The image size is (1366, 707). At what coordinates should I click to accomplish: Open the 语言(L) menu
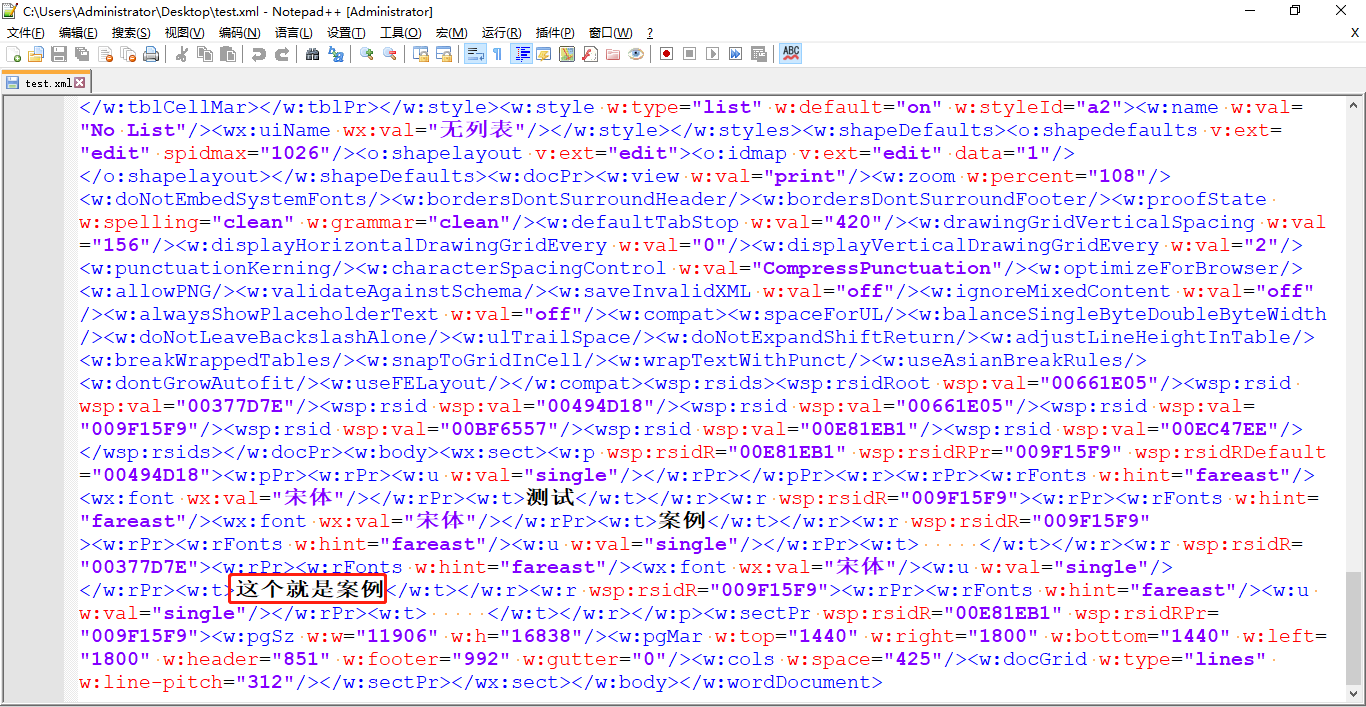[x=293, y=33]
